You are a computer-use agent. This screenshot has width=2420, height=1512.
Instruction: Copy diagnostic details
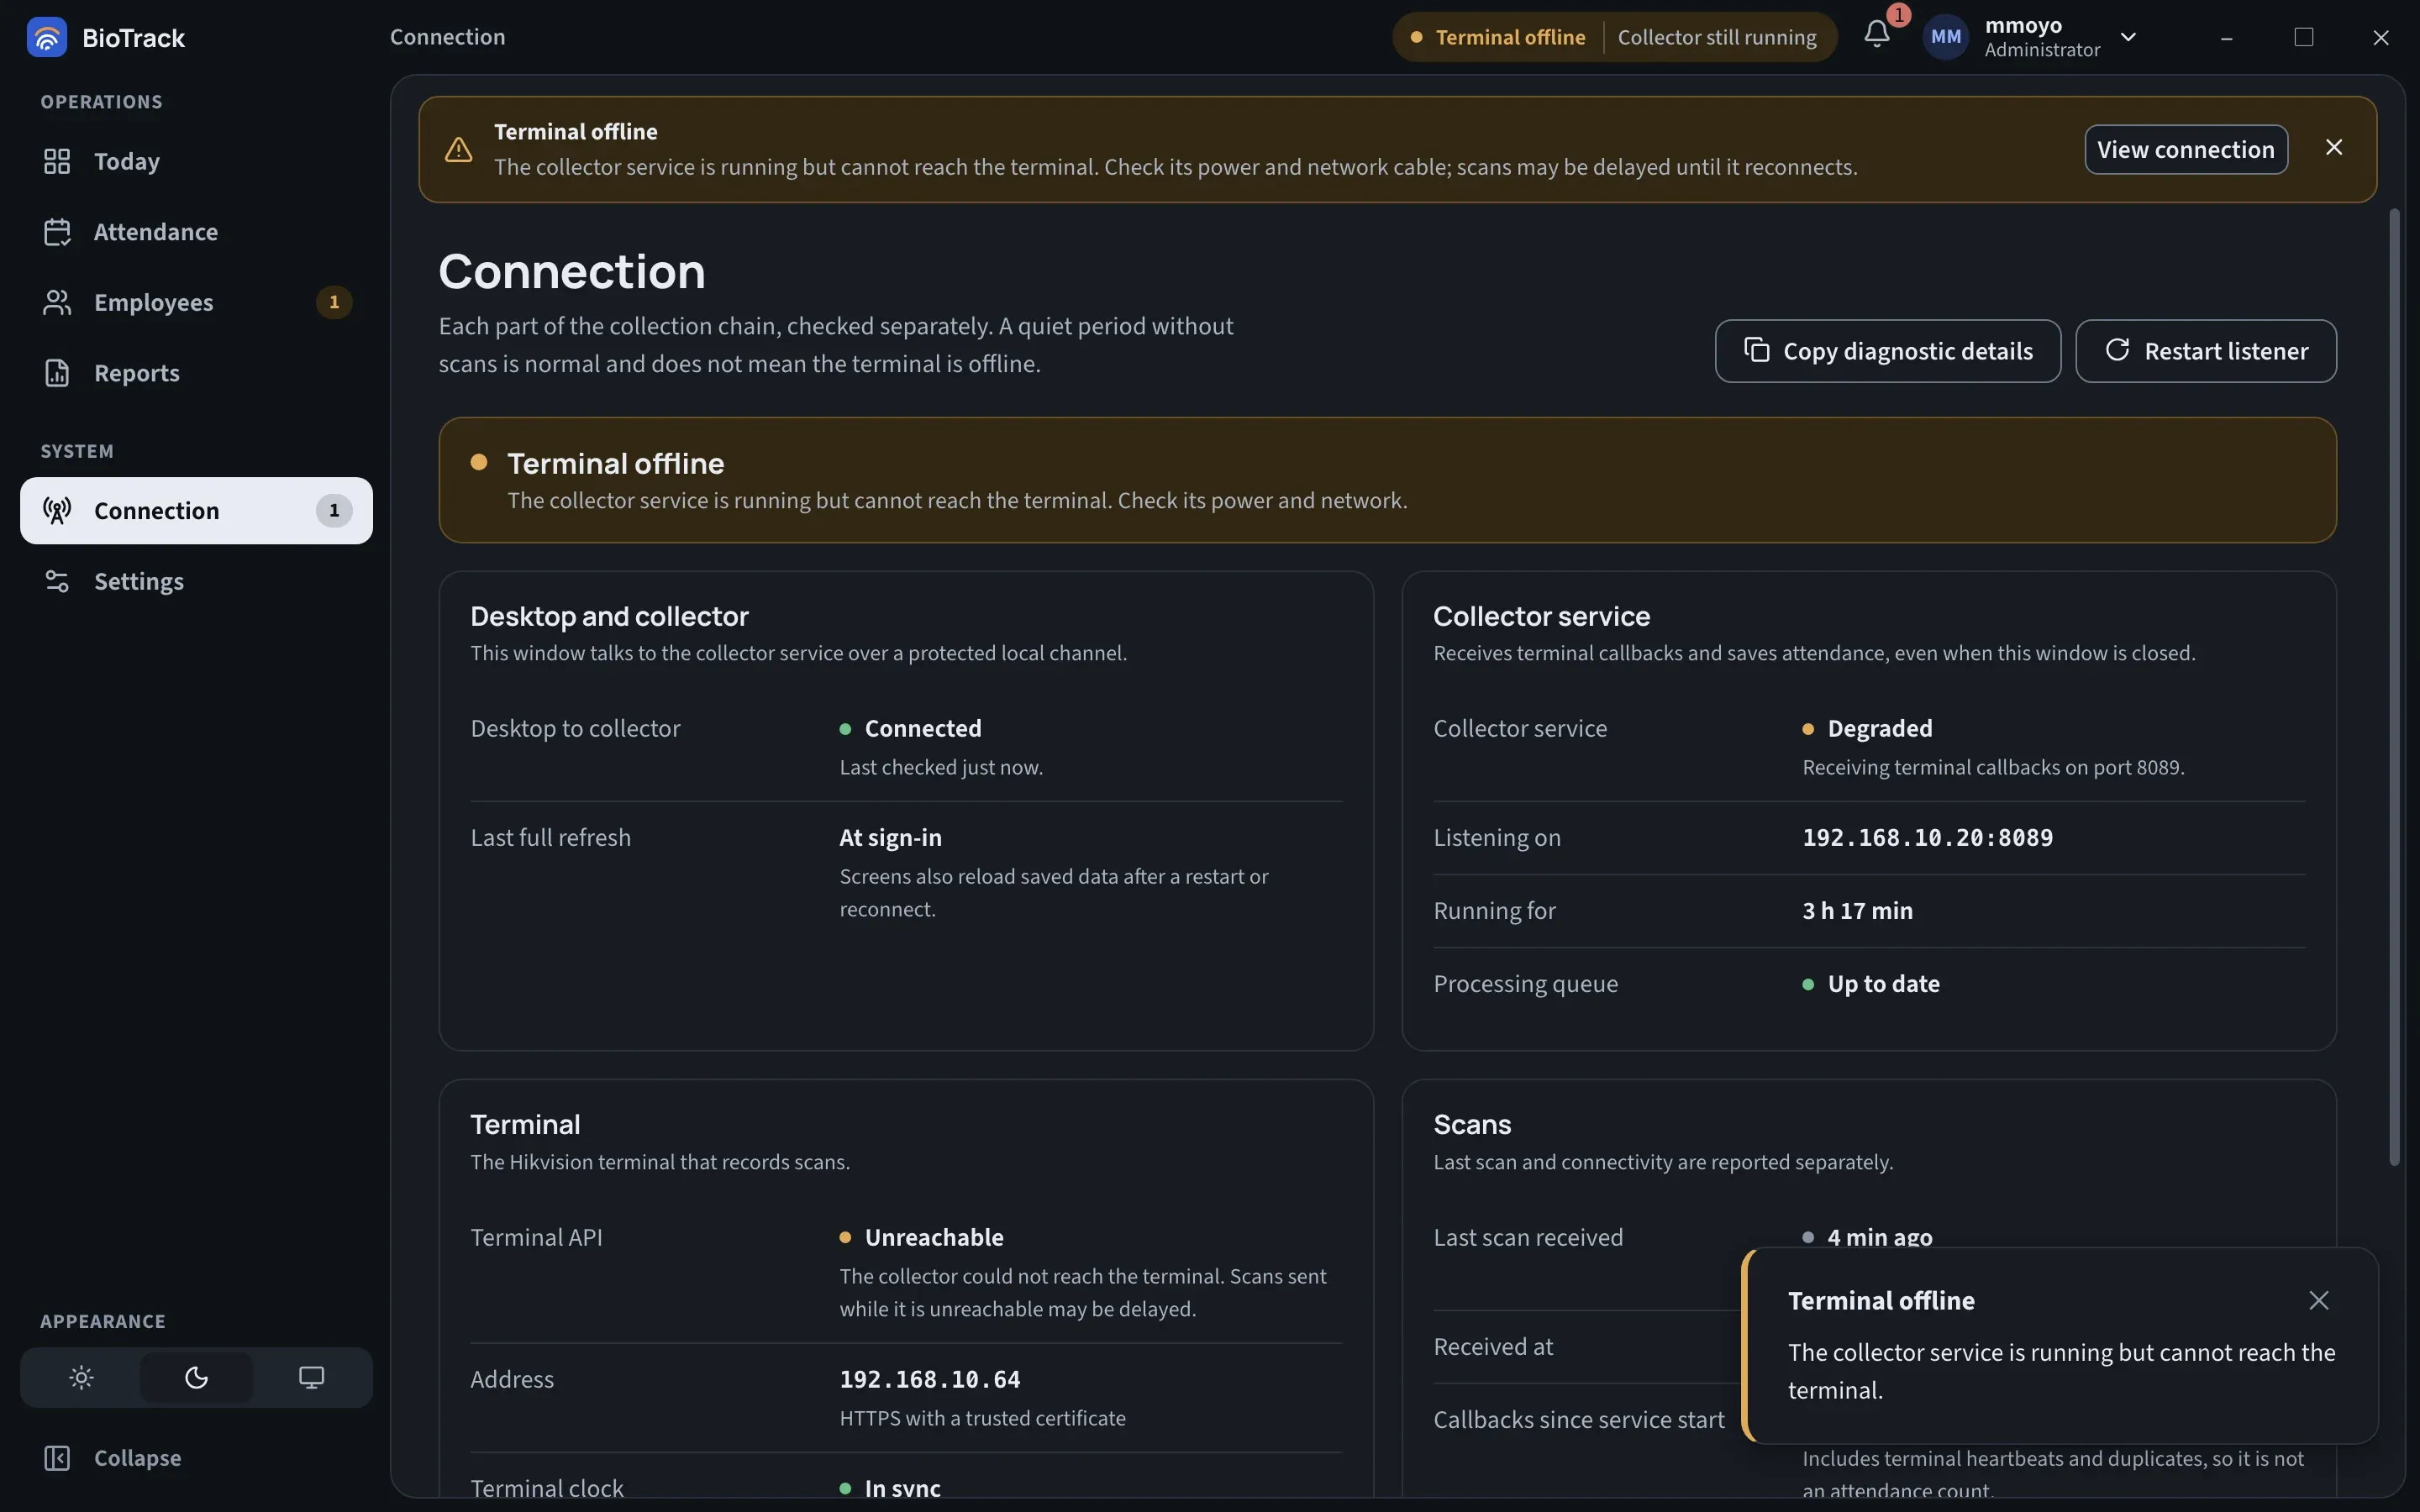(x=1887, y=351)
